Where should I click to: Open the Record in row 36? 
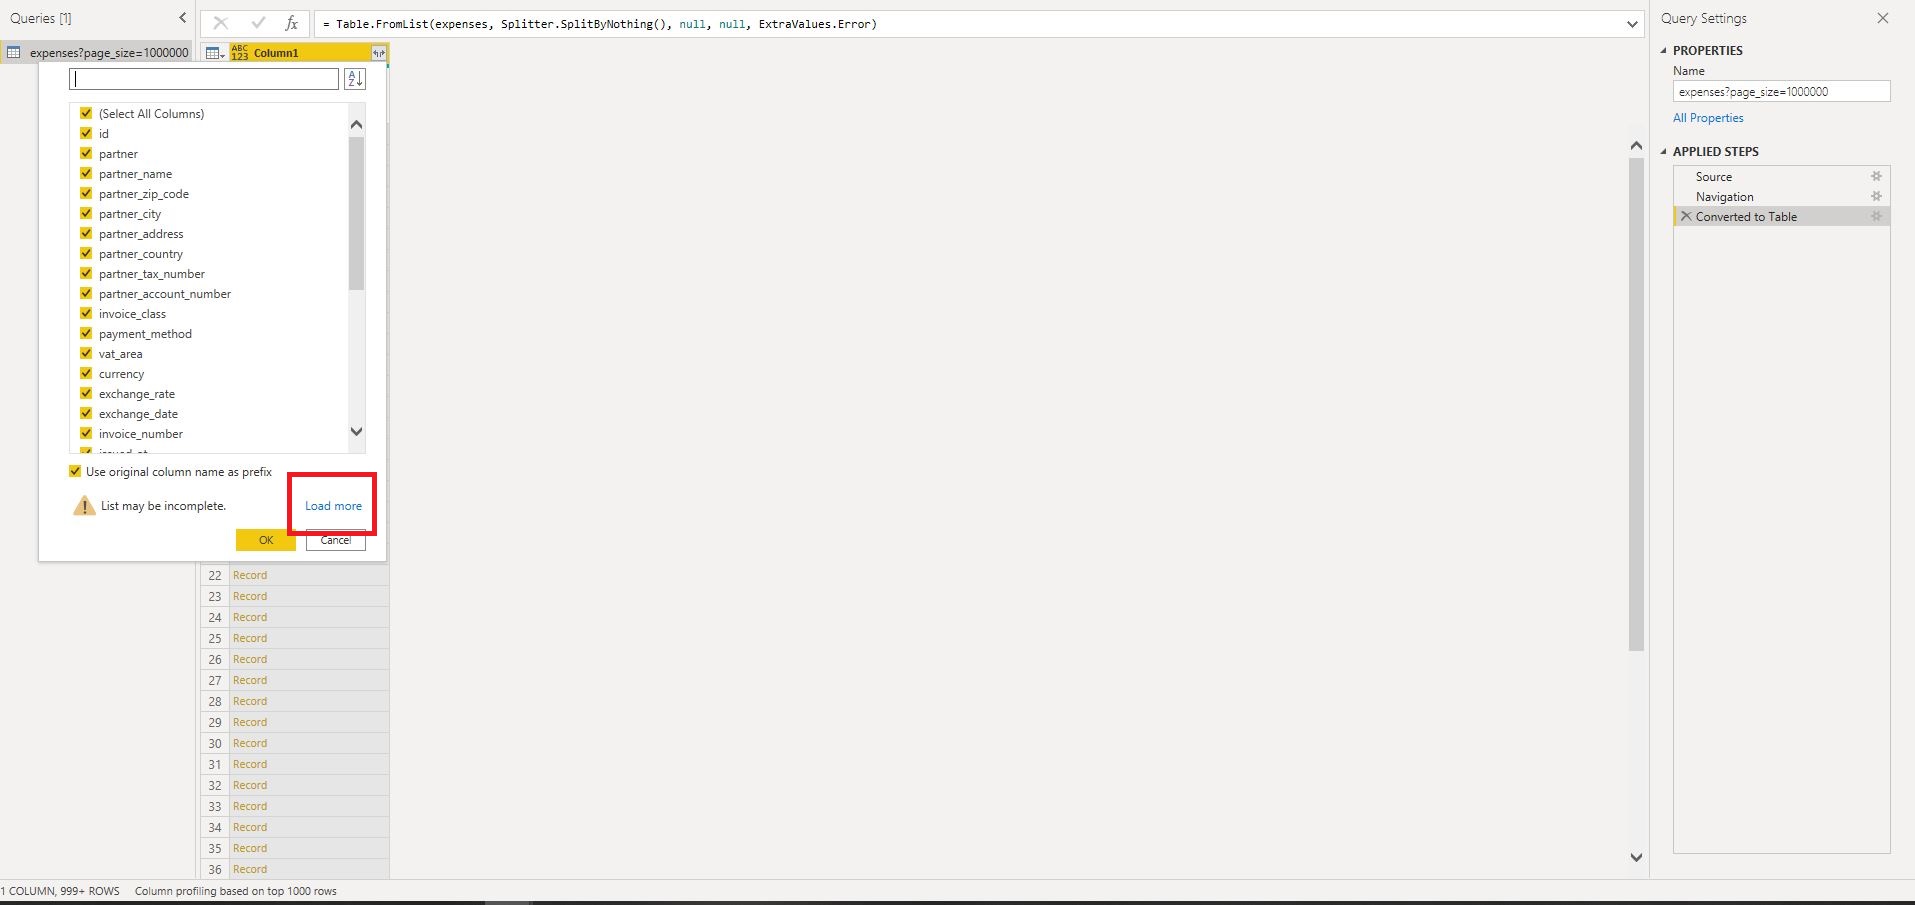(250, 869)
